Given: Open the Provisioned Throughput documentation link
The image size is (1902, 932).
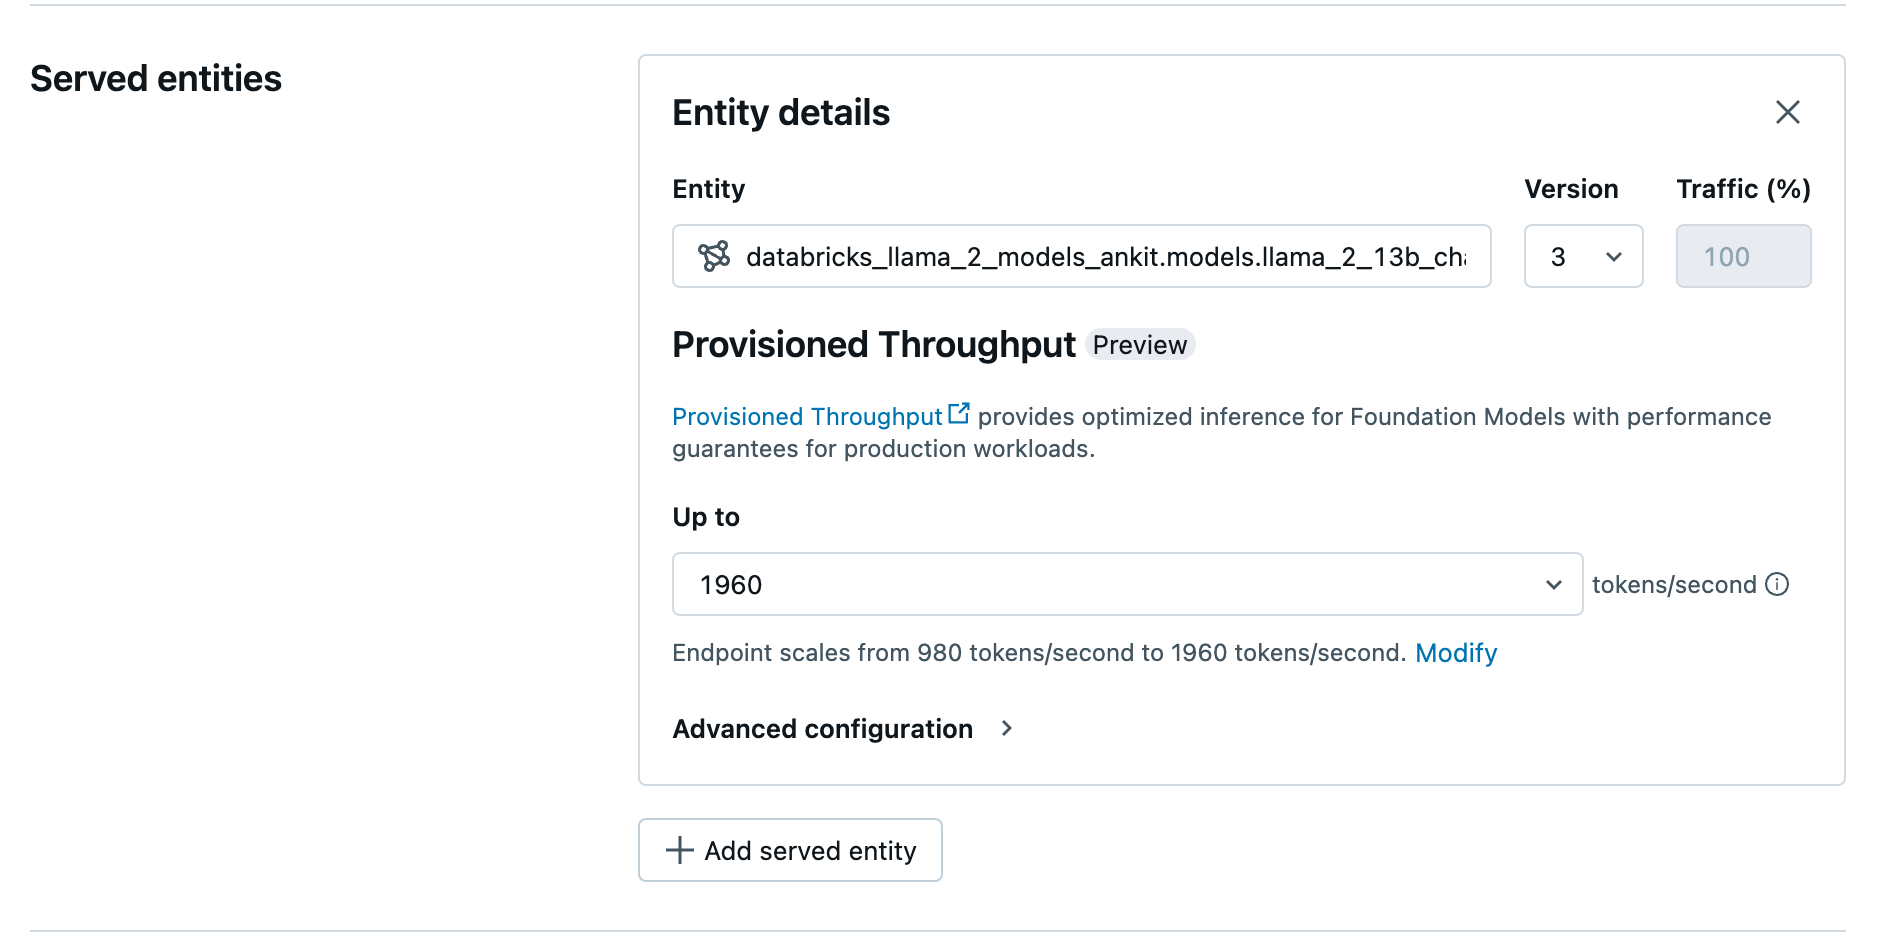Looking at the screenshot, I should tap(808, 416).
